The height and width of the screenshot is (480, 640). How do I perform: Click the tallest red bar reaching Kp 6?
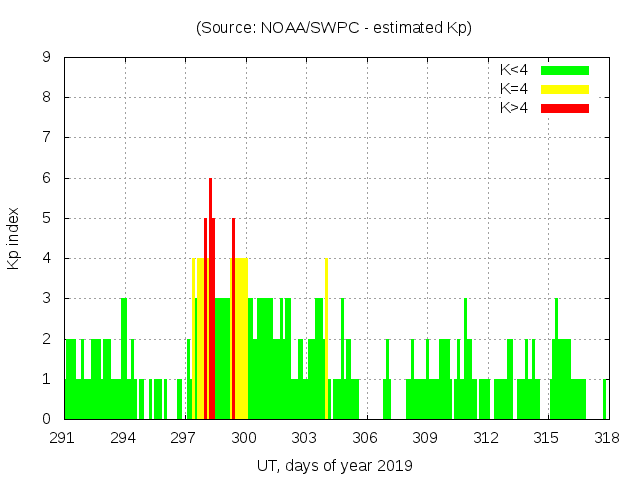(210, 300)
